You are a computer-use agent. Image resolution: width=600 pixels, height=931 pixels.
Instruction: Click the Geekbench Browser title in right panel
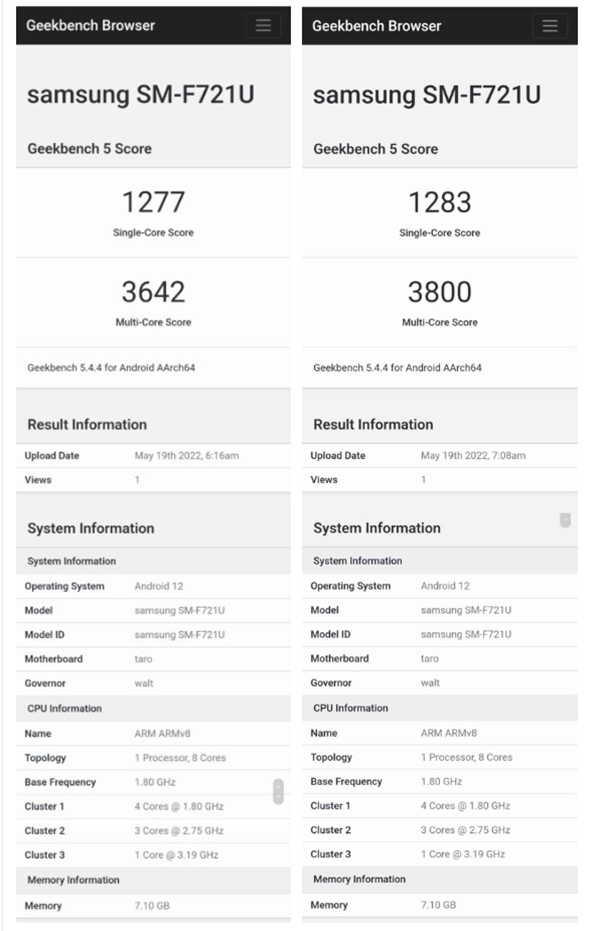click(x=376, y=26)
